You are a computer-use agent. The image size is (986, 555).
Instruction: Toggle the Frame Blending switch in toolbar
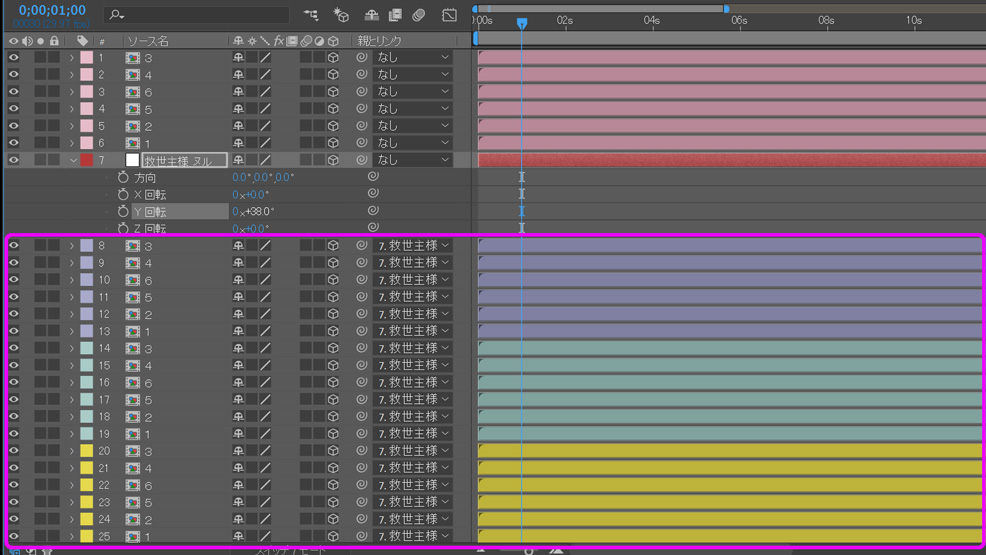pyautogui.click(x=395, y=15)
